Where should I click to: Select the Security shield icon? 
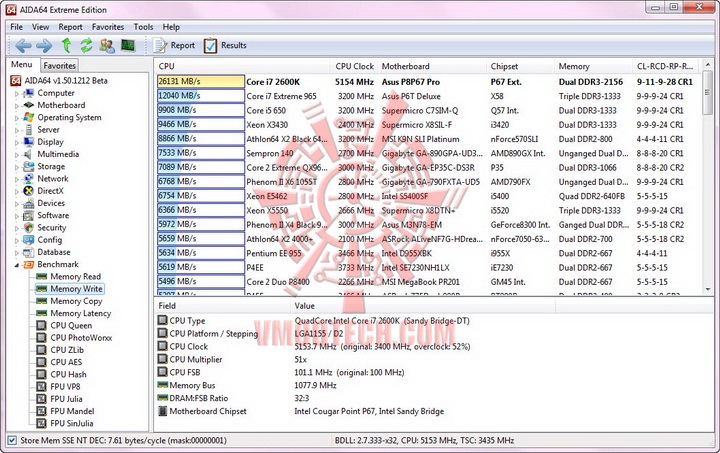pos(28,228)
